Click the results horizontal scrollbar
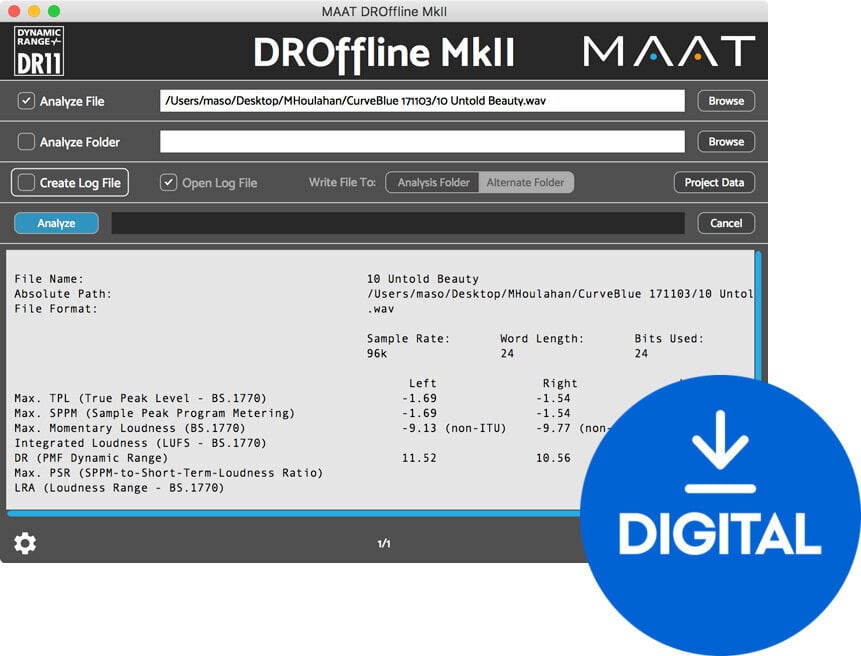This screenshot has width=861, height=656. tap(294, 514)
